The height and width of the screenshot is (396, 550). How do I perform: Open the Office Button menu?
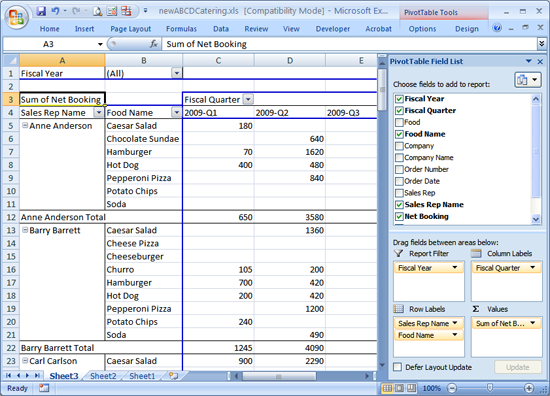click(x=16, y=17)
